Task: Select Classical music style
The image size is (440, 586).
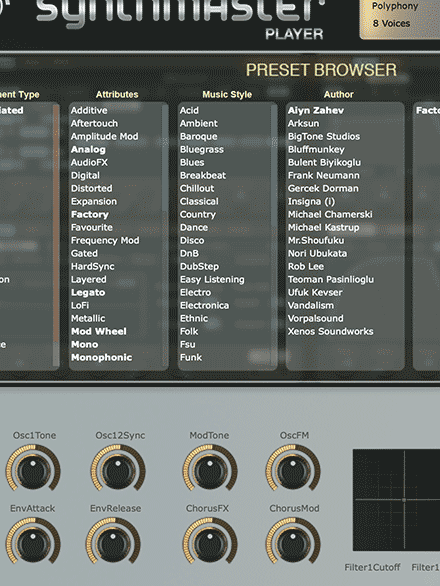Action: coord(199,201)
